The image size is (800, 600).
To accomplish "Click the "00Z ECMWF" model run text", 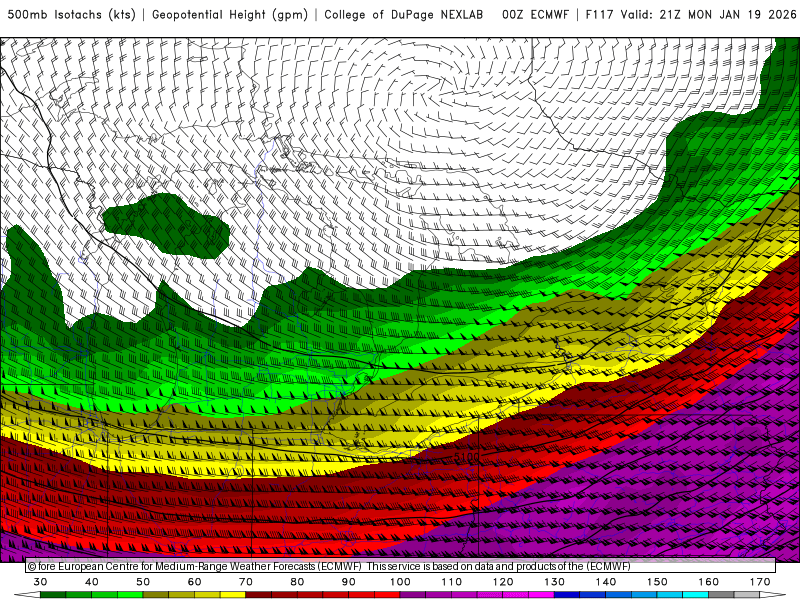I will [x=535, y=15].
